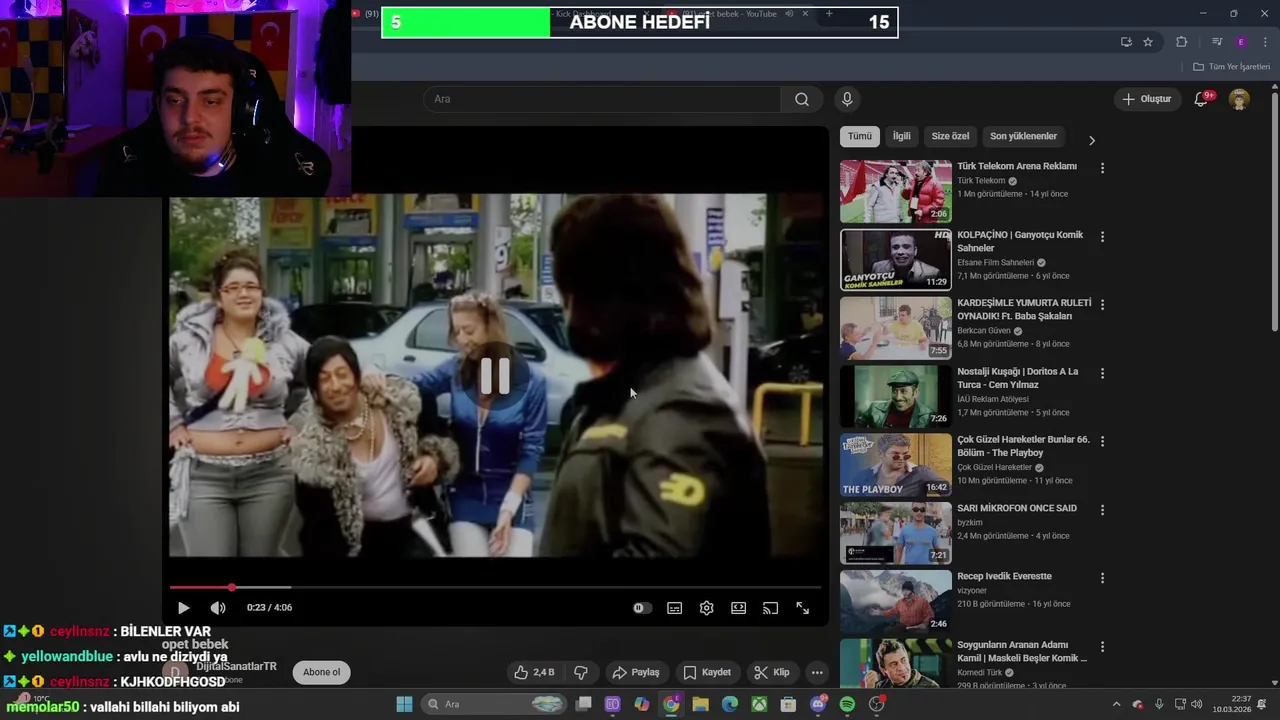Open File Explorer from the taskbar

(701, 704)
